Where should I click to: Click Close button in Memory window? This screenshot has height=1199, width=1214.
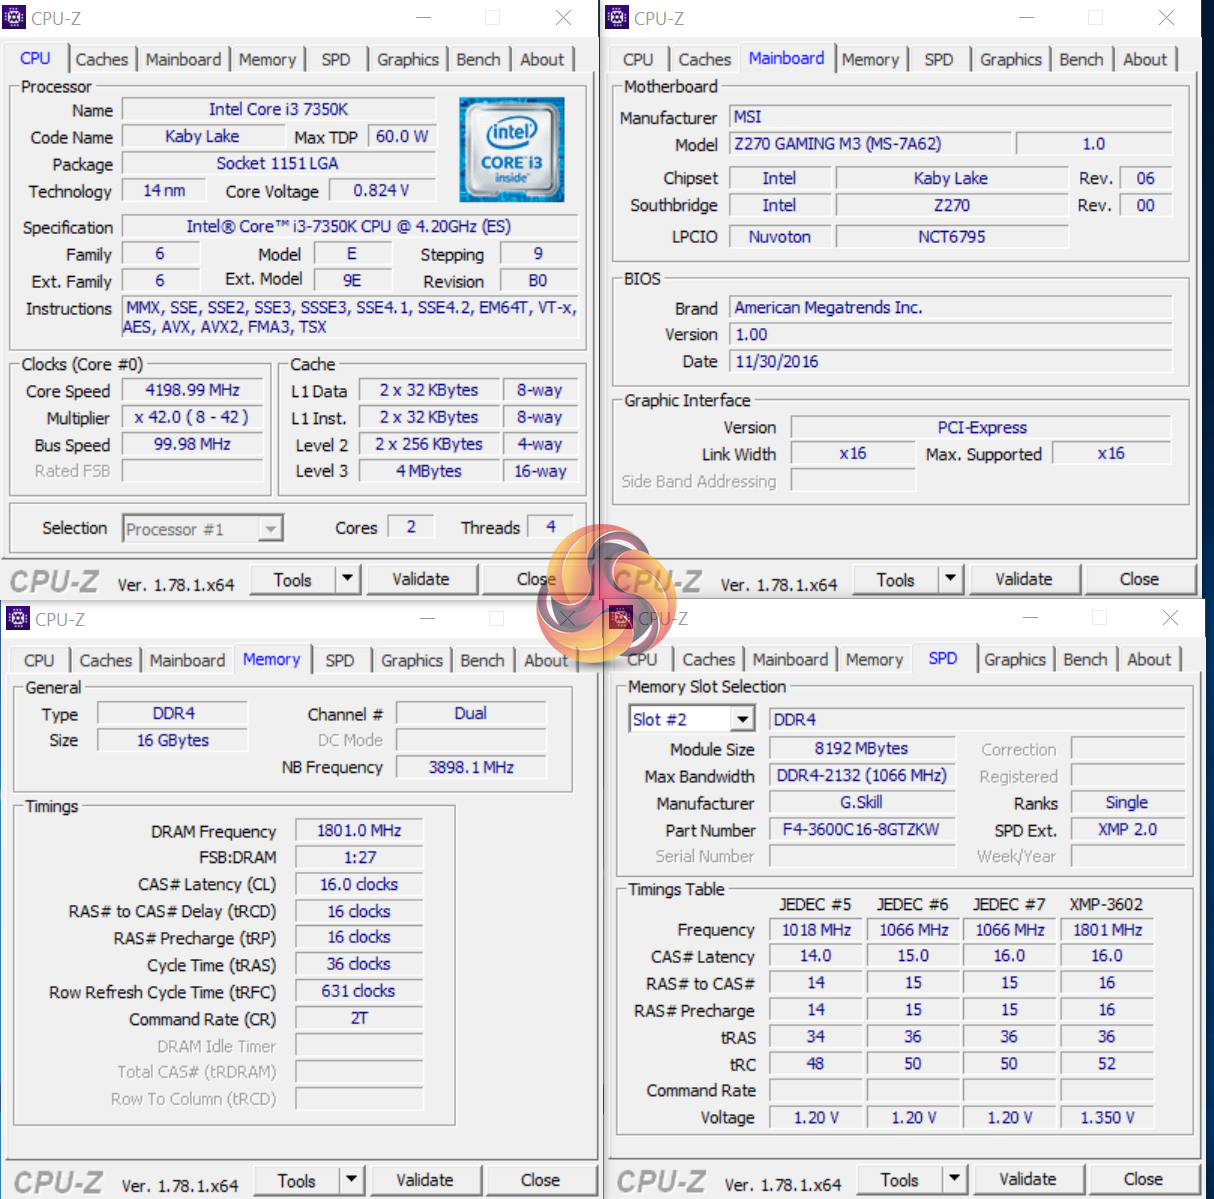click(540, 1180)
